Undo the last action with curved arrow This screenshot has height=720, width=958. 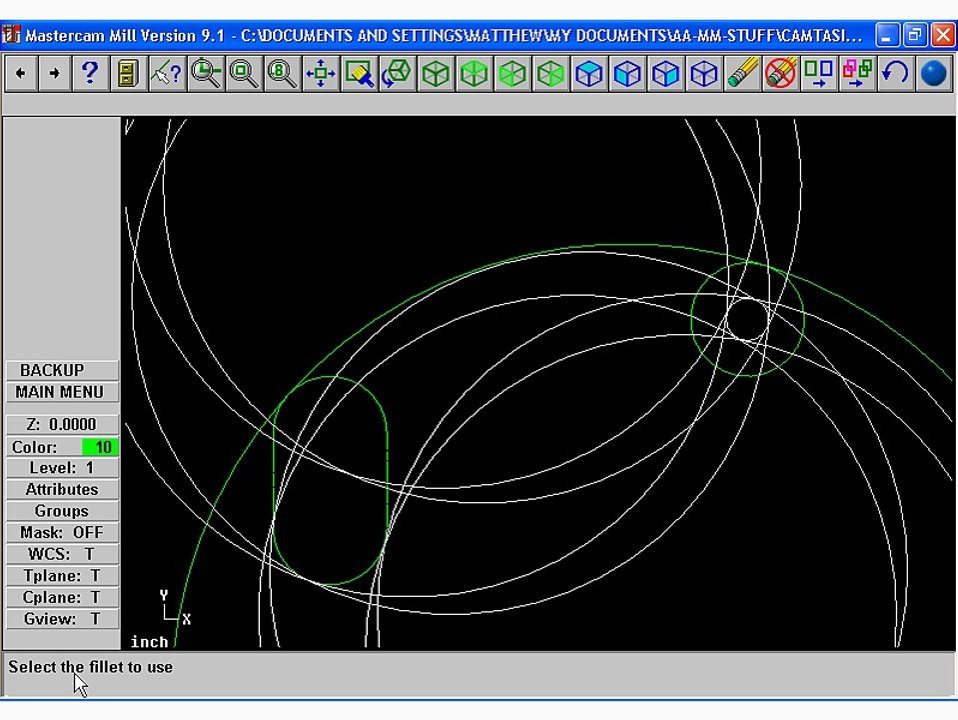pyautogui.click(x=896, y=73)
